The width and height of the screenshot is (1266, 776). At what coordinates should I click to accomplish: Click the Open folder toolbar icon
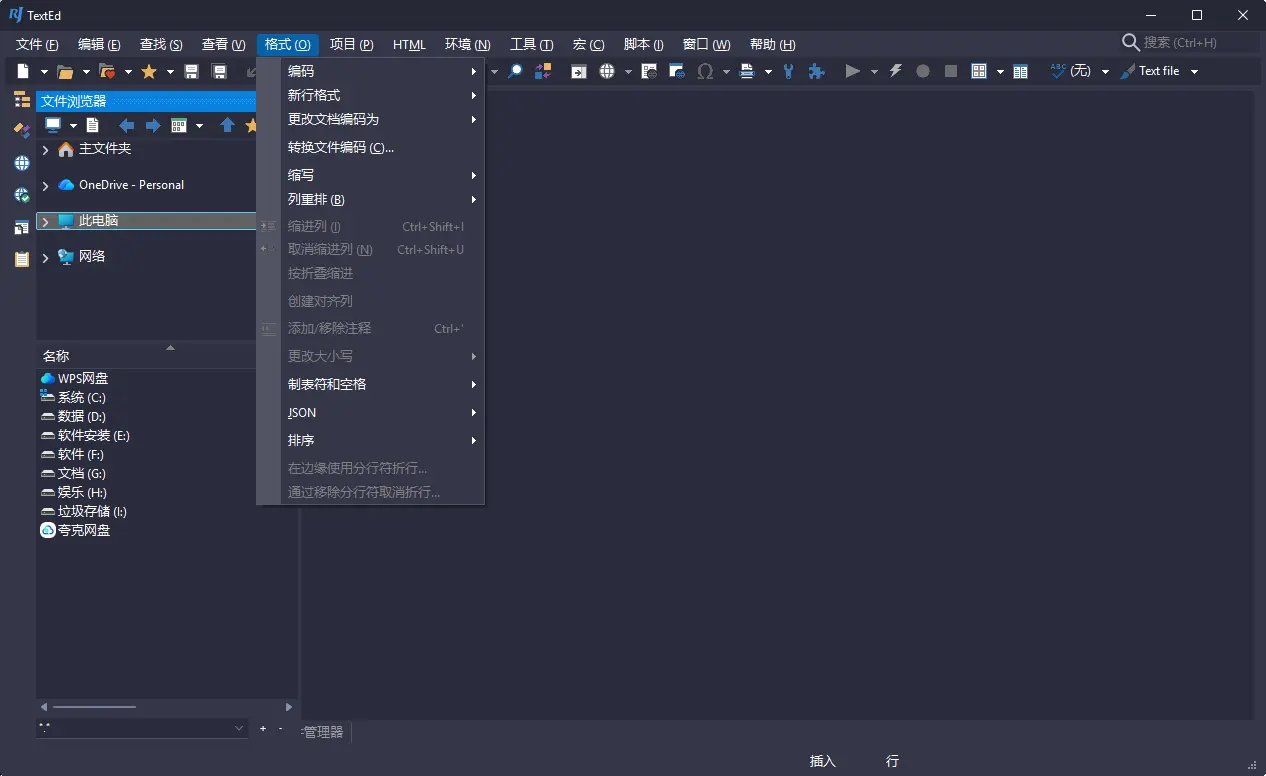[x=65, y=71]
